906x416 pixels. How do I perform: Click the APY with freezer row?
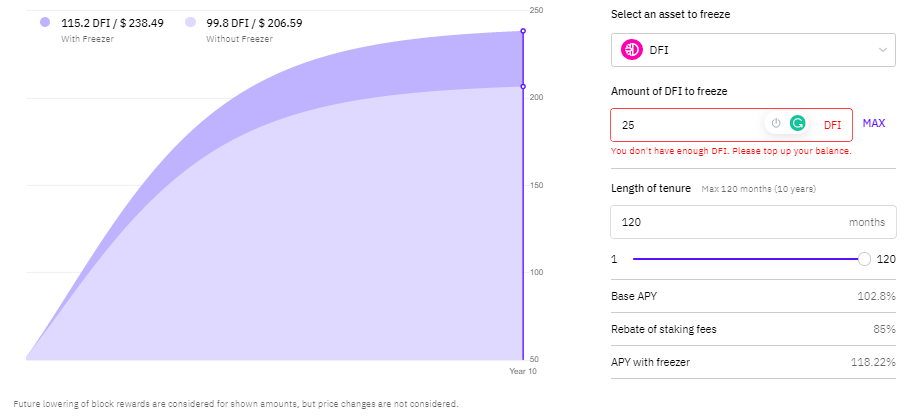pos(753,362)
